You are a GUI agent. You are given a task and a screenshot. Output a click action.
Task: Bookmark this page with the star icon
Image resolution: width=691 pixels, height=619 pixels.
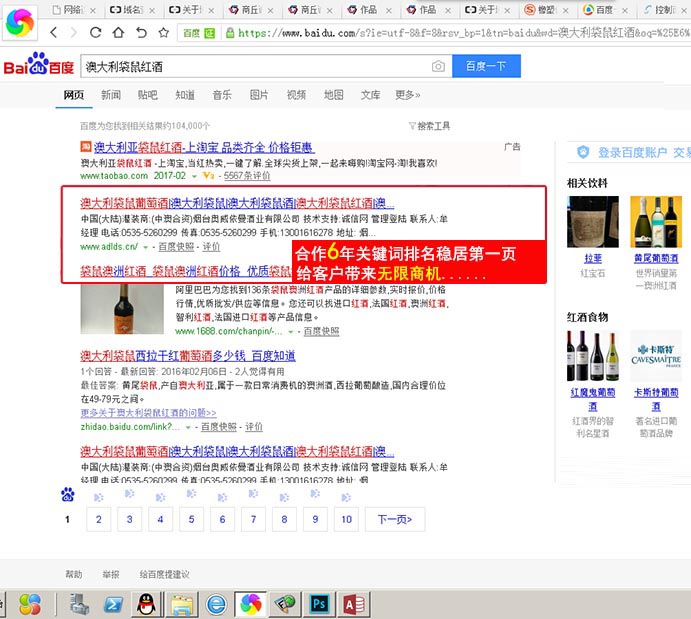tap(163, 32)
